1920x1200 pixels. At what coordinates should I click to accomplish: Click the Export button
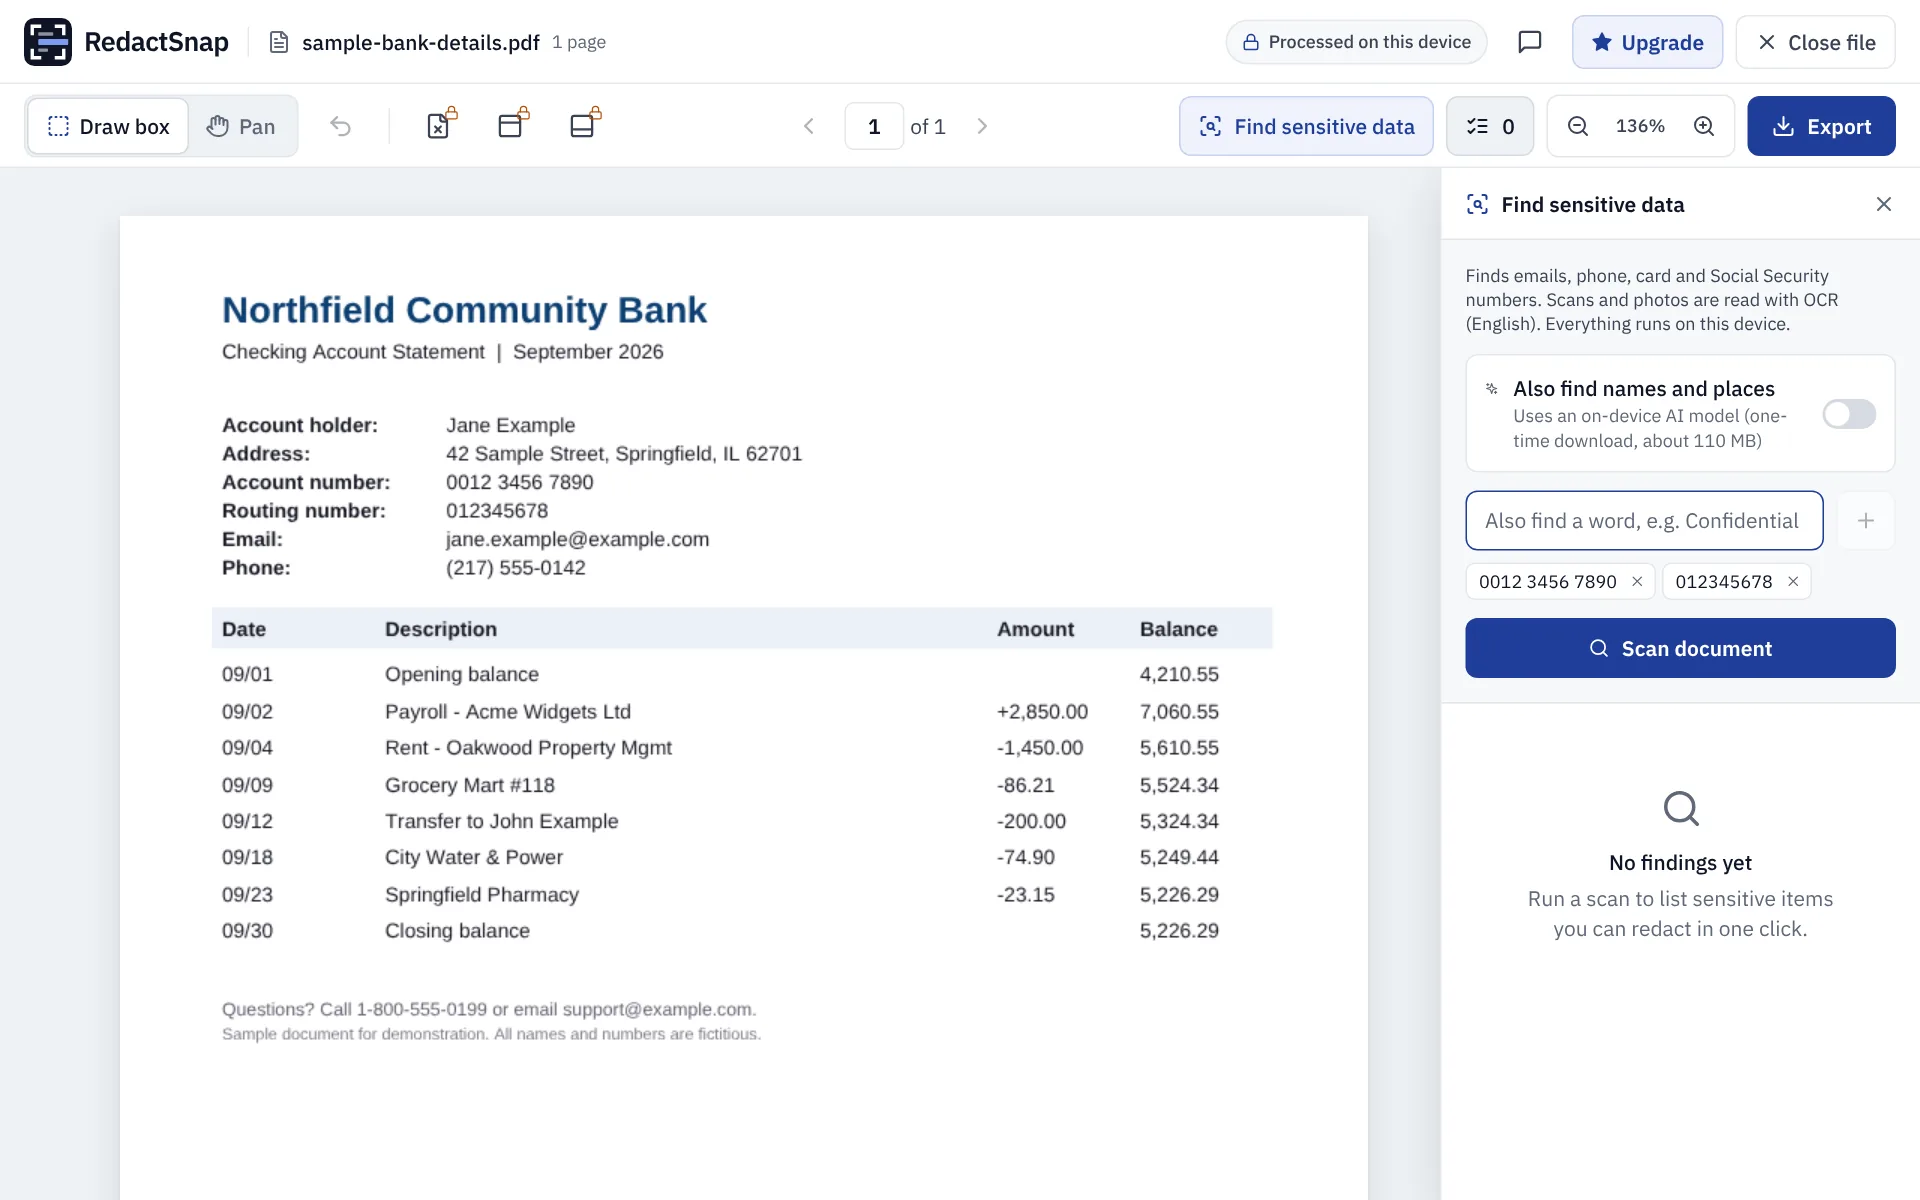click(1821, 126)
